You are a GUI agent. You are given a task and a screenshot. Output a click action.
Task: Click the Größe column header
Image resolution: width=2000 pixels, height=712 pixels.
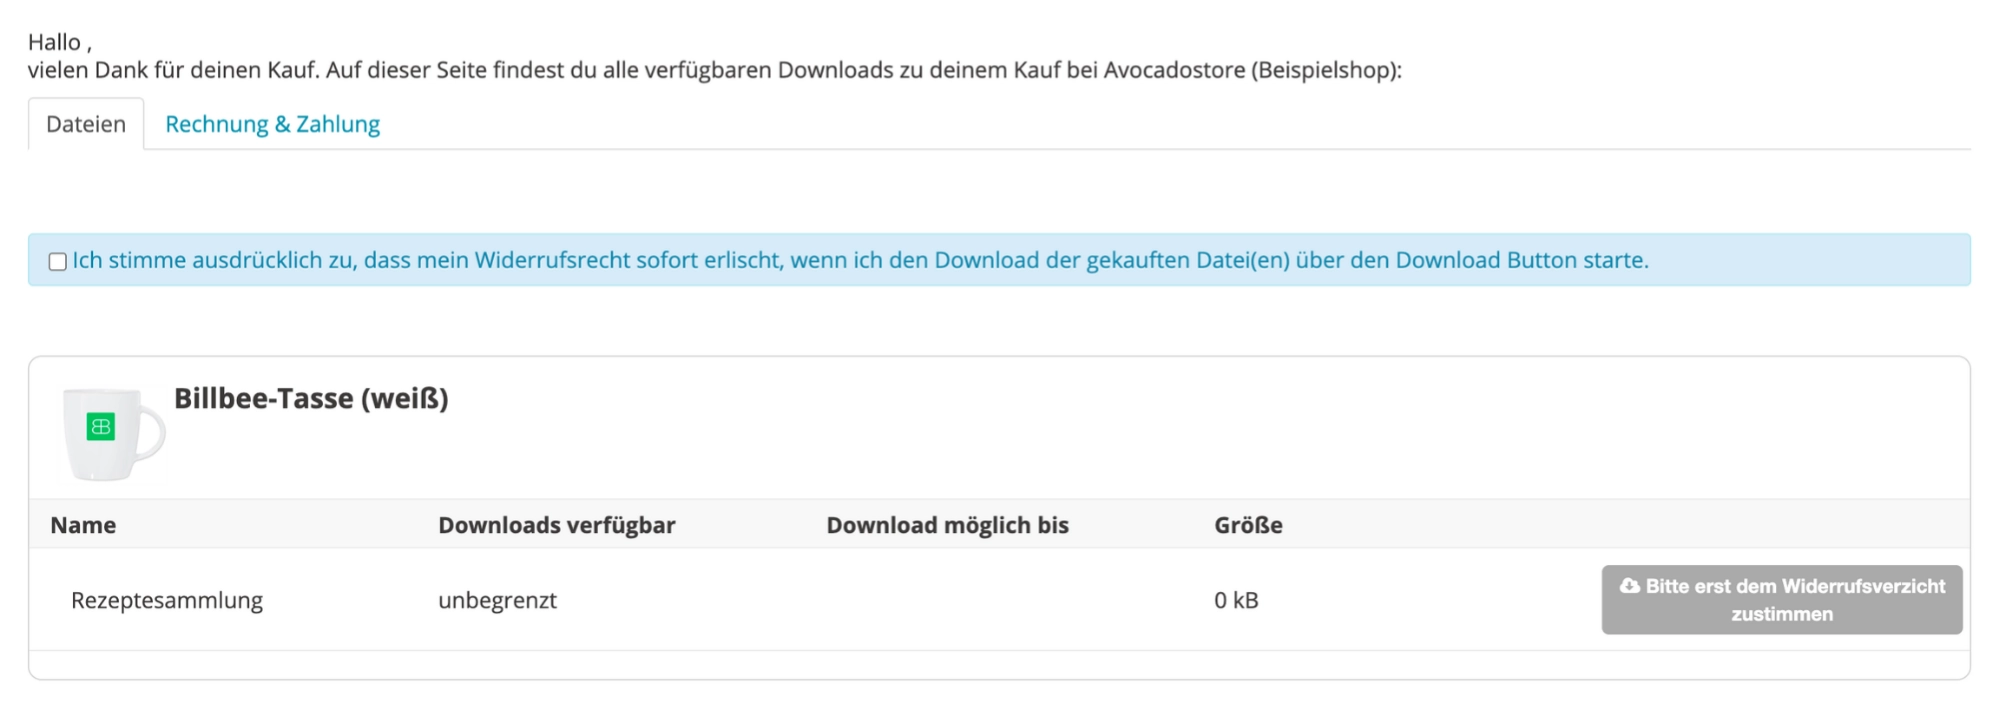pyautogui.click(x=1248, y=525)
